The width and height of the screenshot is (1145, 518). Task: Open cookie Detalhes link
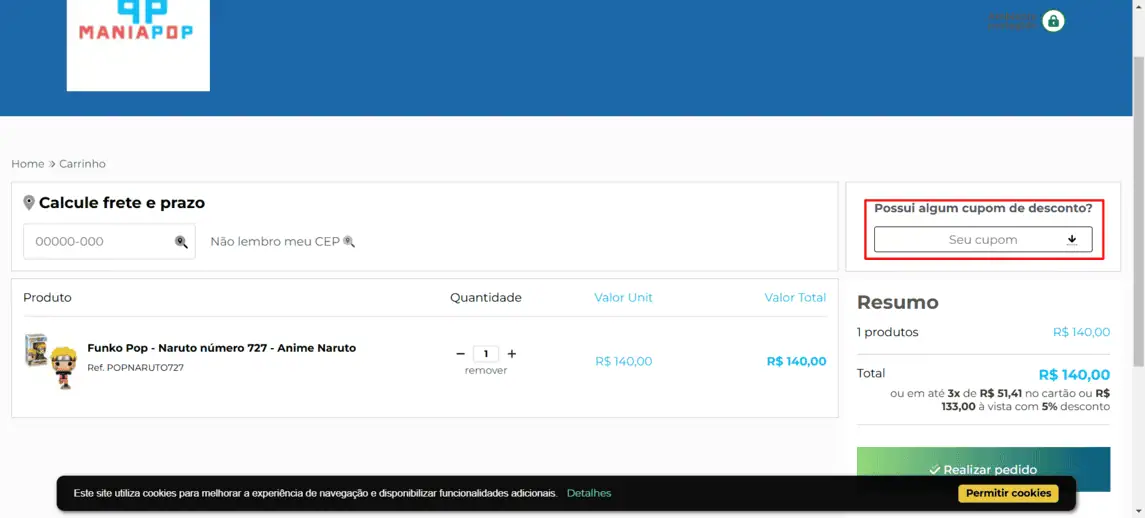[x=589, y=493]
